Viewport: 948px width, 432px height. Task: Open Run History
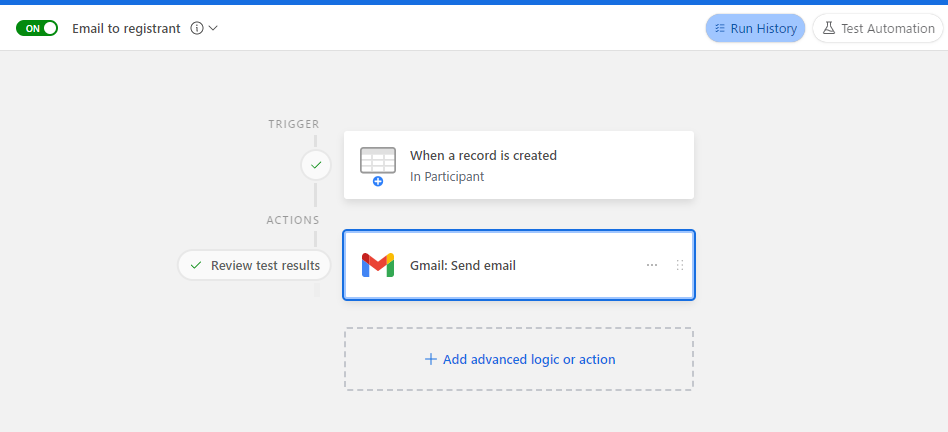click(755, 28)
